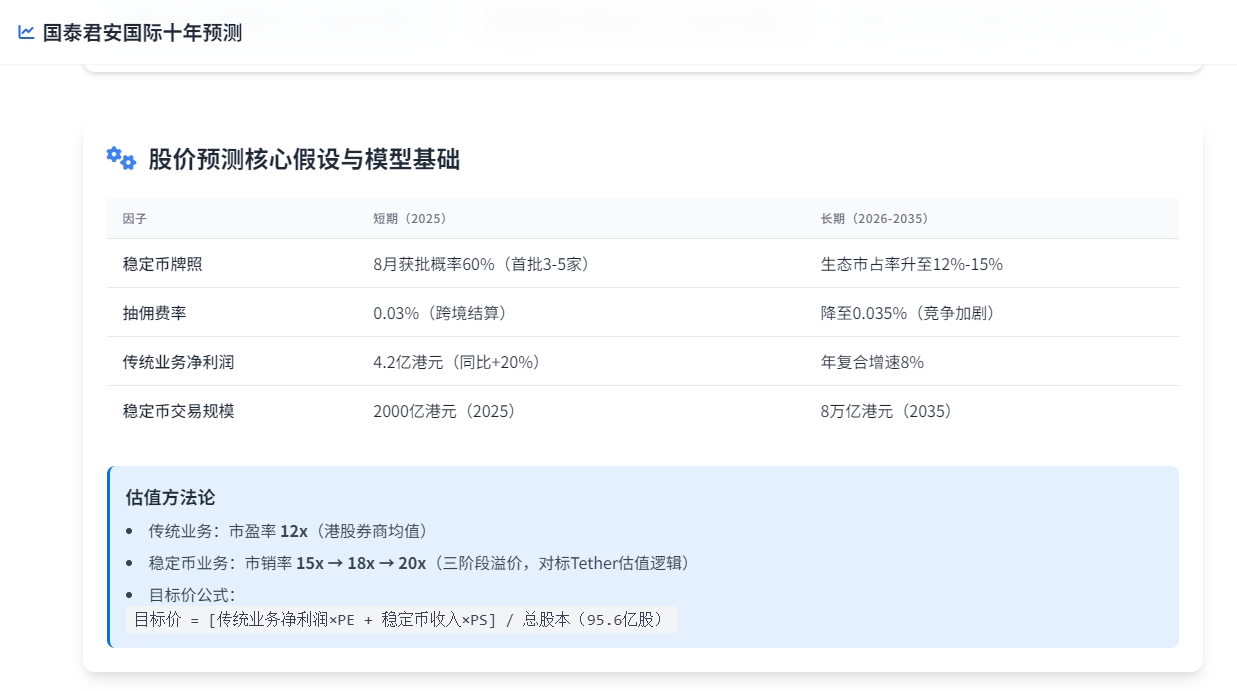Image resolution: width=1237 pixels, height=691 pixels.
Task: Click the gears icon beside 股价预测核心假设与模型基础
Action: [x=121, y=158]
